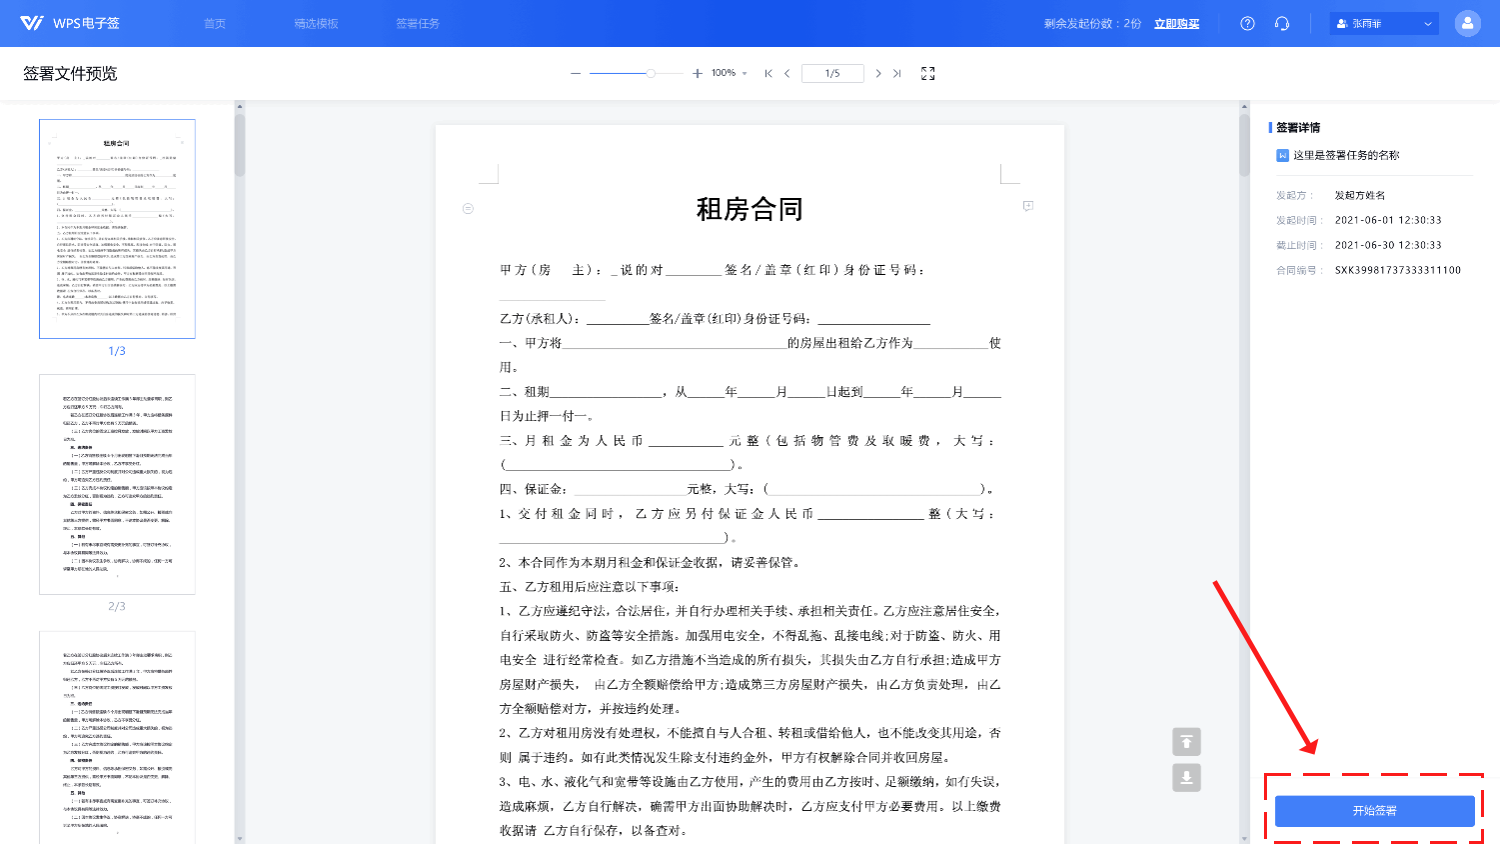
Task: Click the WPS电子签 logo
Action: click(69, 23)
